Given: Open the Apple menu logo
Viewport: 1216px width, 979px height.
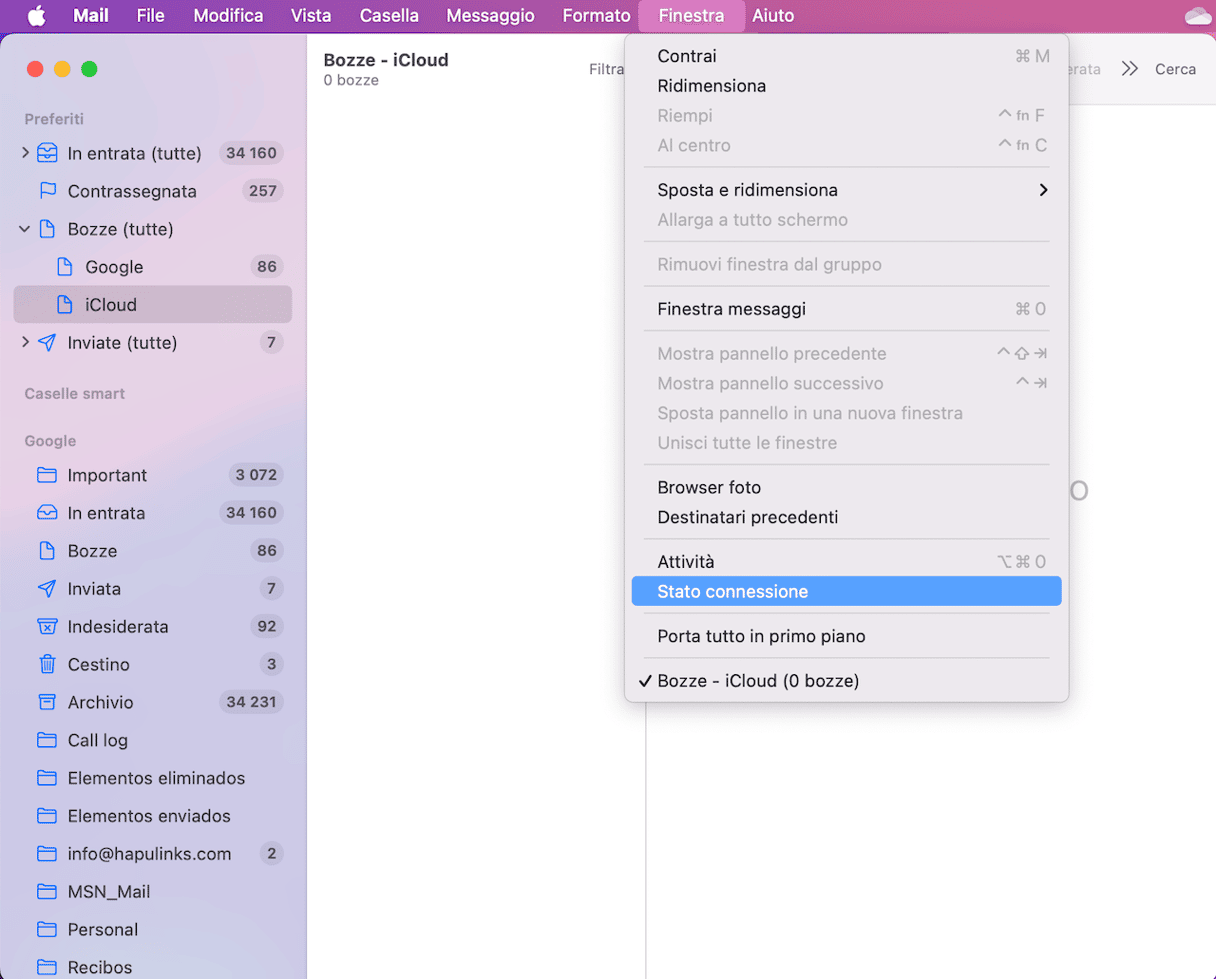Looking at the screenshot, I should click(36, 15).
